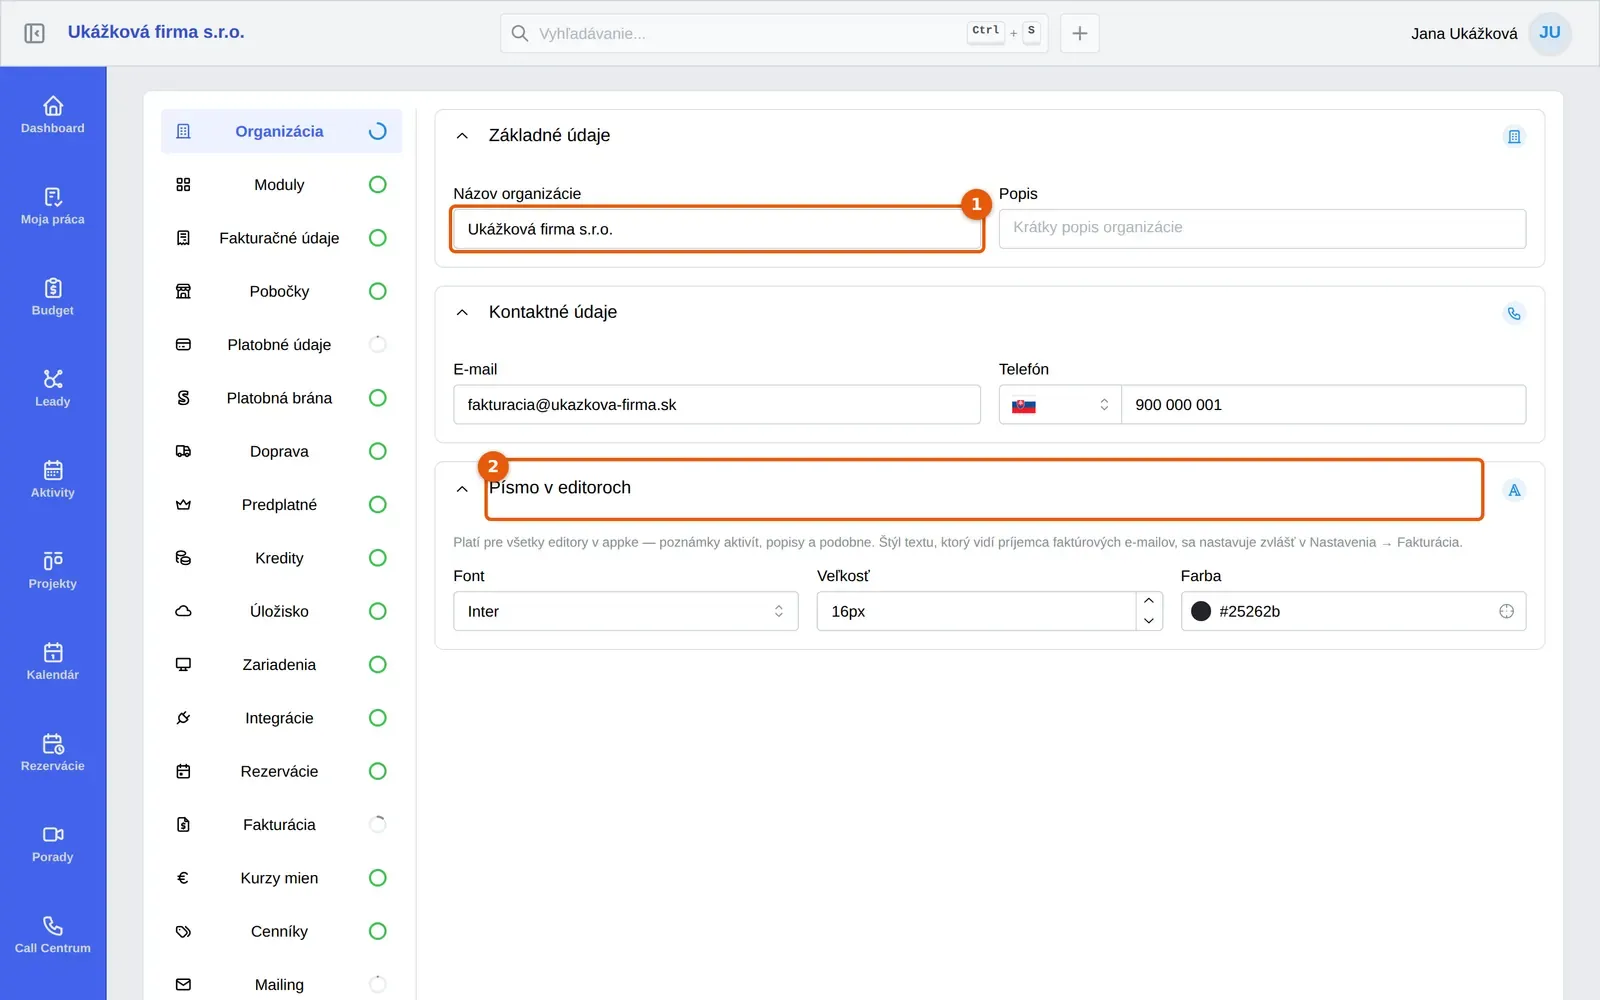
Task: Toggle the Integrácie status circle
Action: (377, 718)
